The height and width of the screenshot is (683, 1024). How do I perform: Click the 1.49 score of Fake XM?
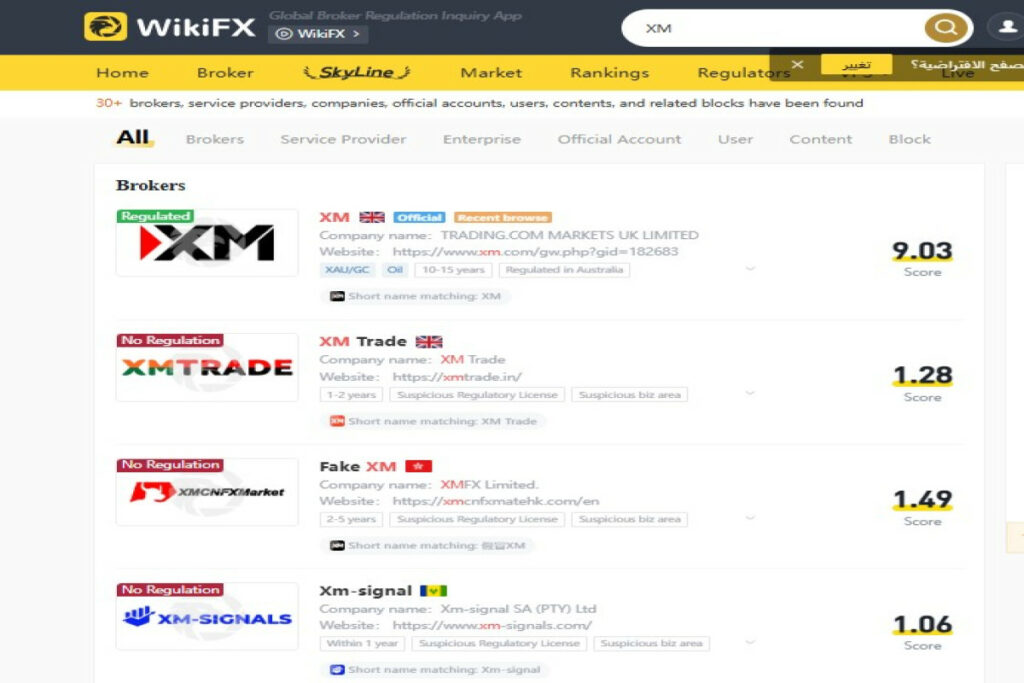click(x=922, y=500)
